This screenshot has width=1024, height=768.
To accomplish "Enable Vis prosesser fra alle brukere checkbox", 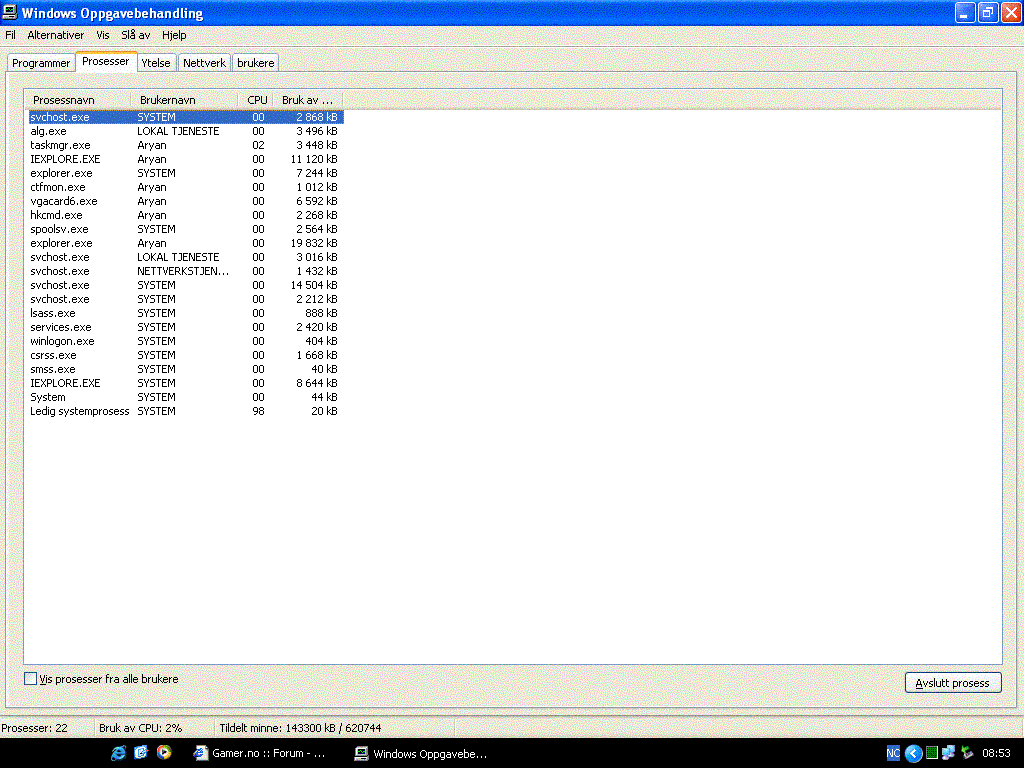I will click(x=31, y=679).
